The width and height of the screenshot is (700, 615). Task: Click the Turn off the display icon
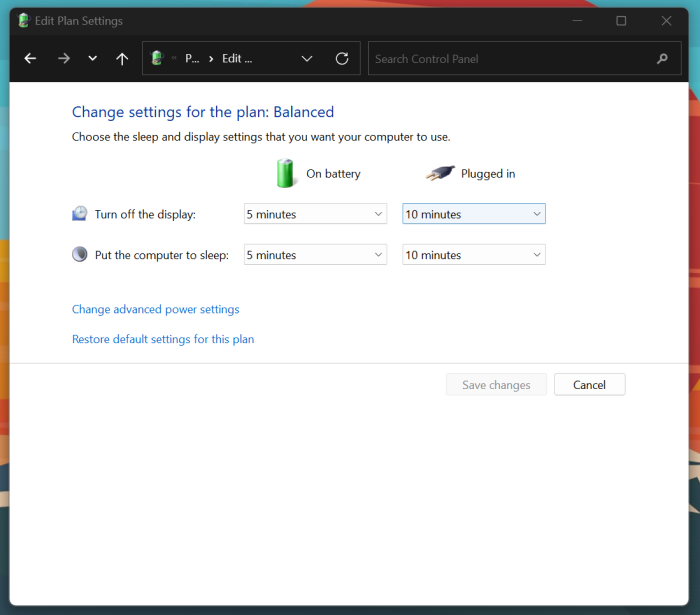79,213
